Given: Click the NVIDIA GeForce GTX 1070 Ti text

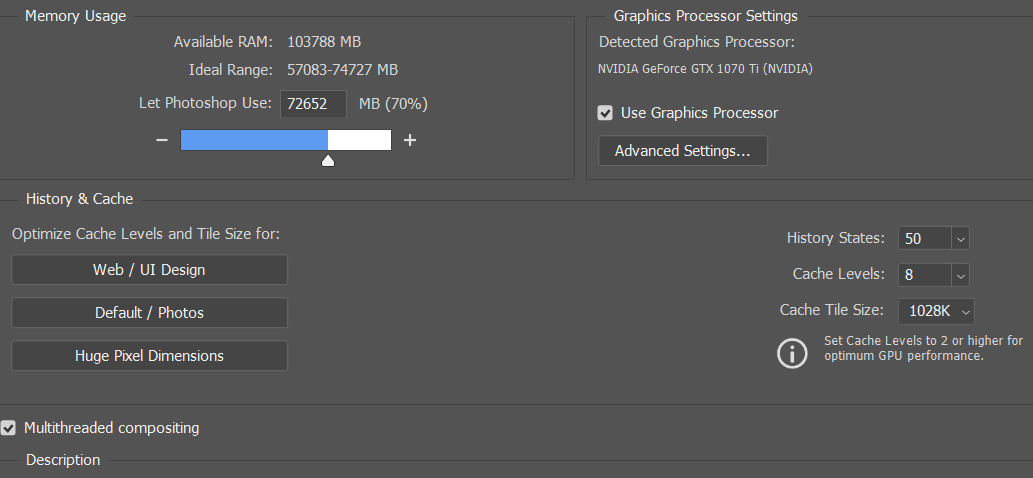Looking at the screenshot, I should (x=705, y=70).
